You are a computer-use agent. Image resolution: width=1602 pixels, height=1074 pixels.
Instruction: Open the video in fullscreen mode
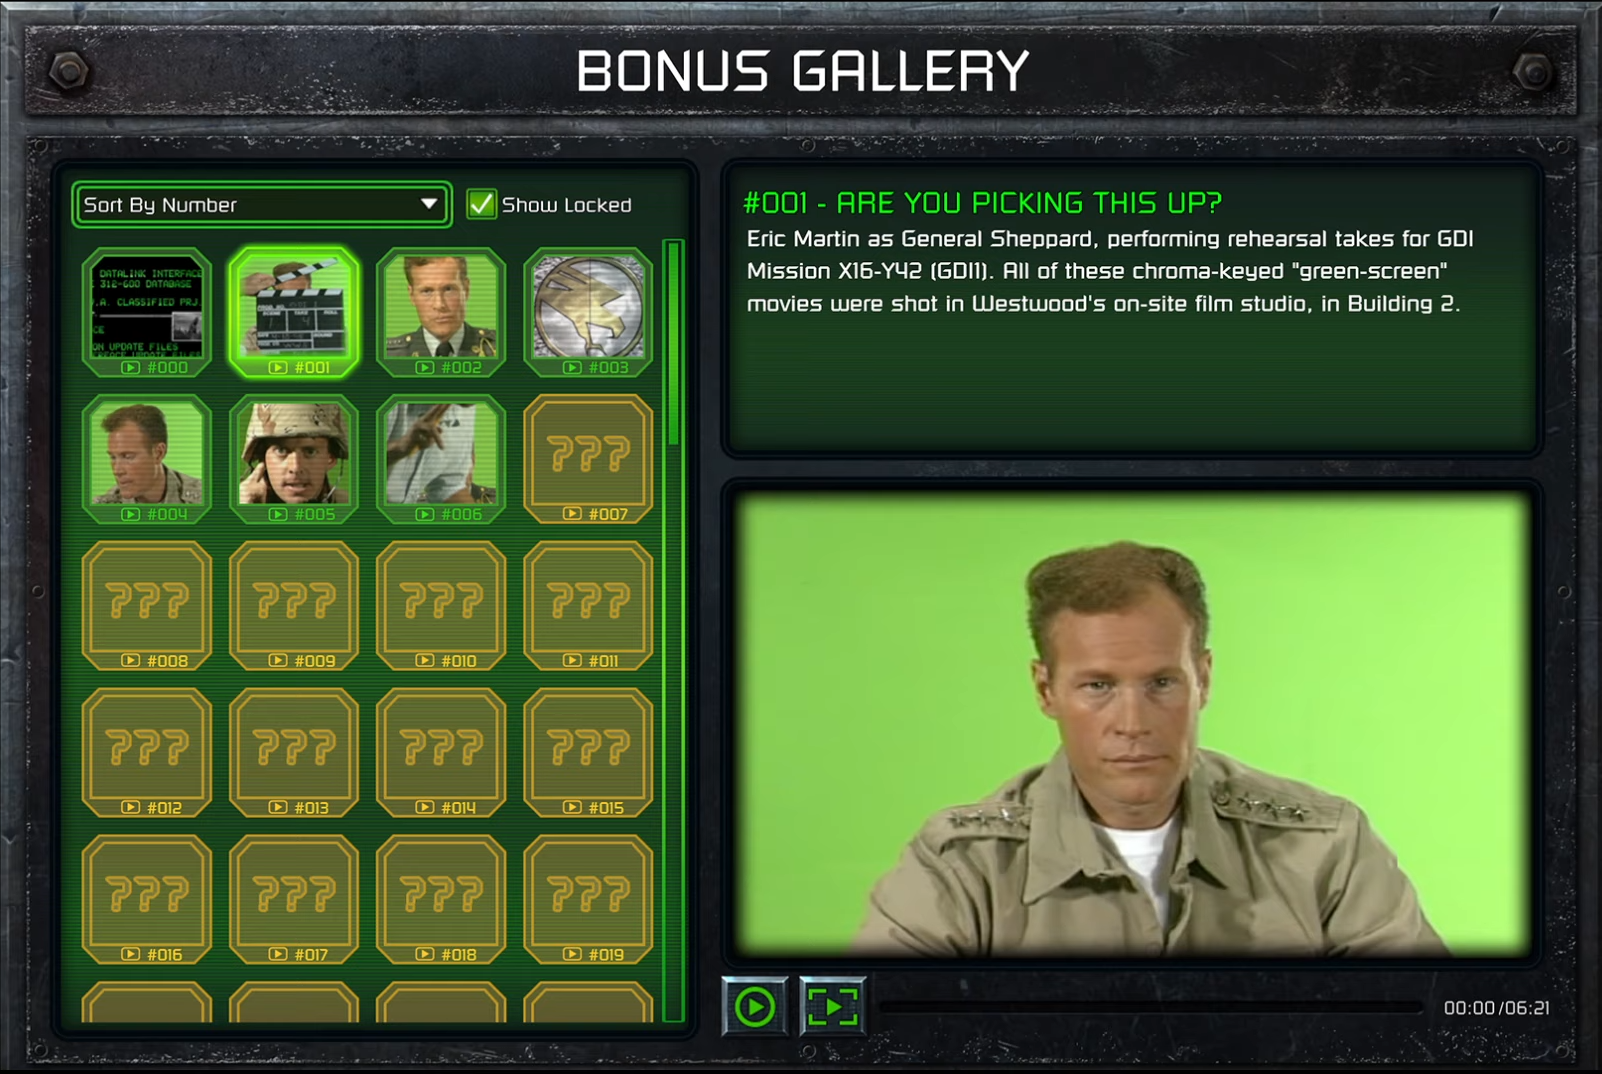pyautogui.click(x=832, y=1007)
